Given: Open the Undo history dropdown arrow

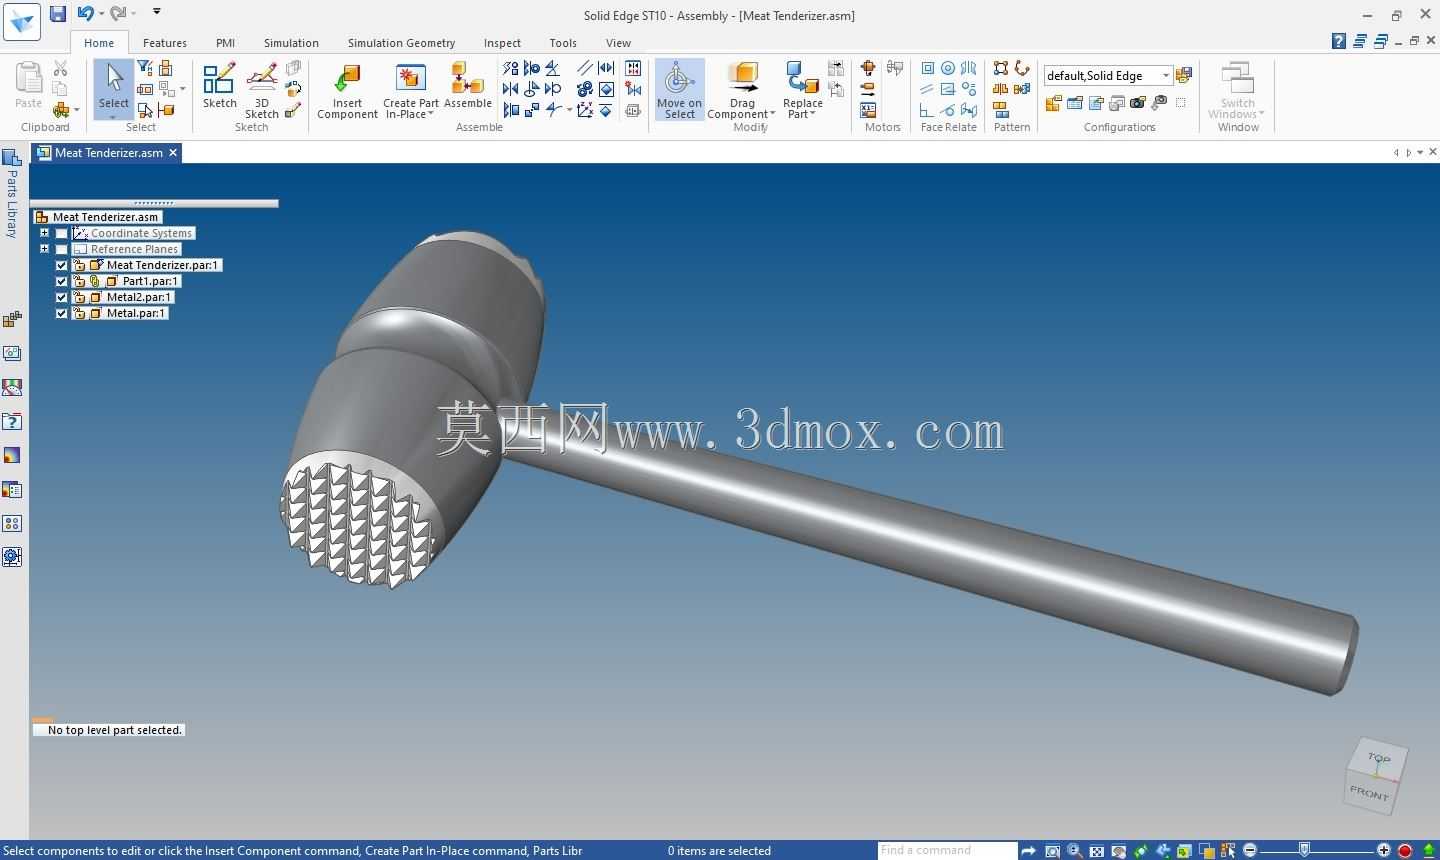Looking at the screenshot, I should (101, 13).
